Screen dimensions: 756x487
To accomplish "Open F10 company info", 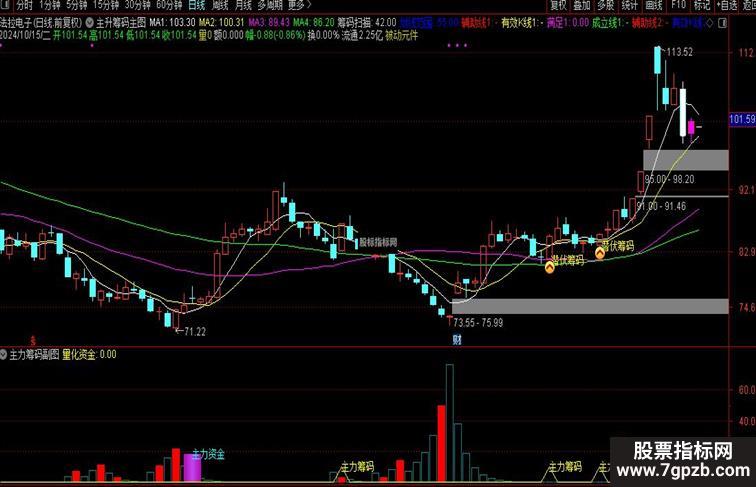I will 678,5.
